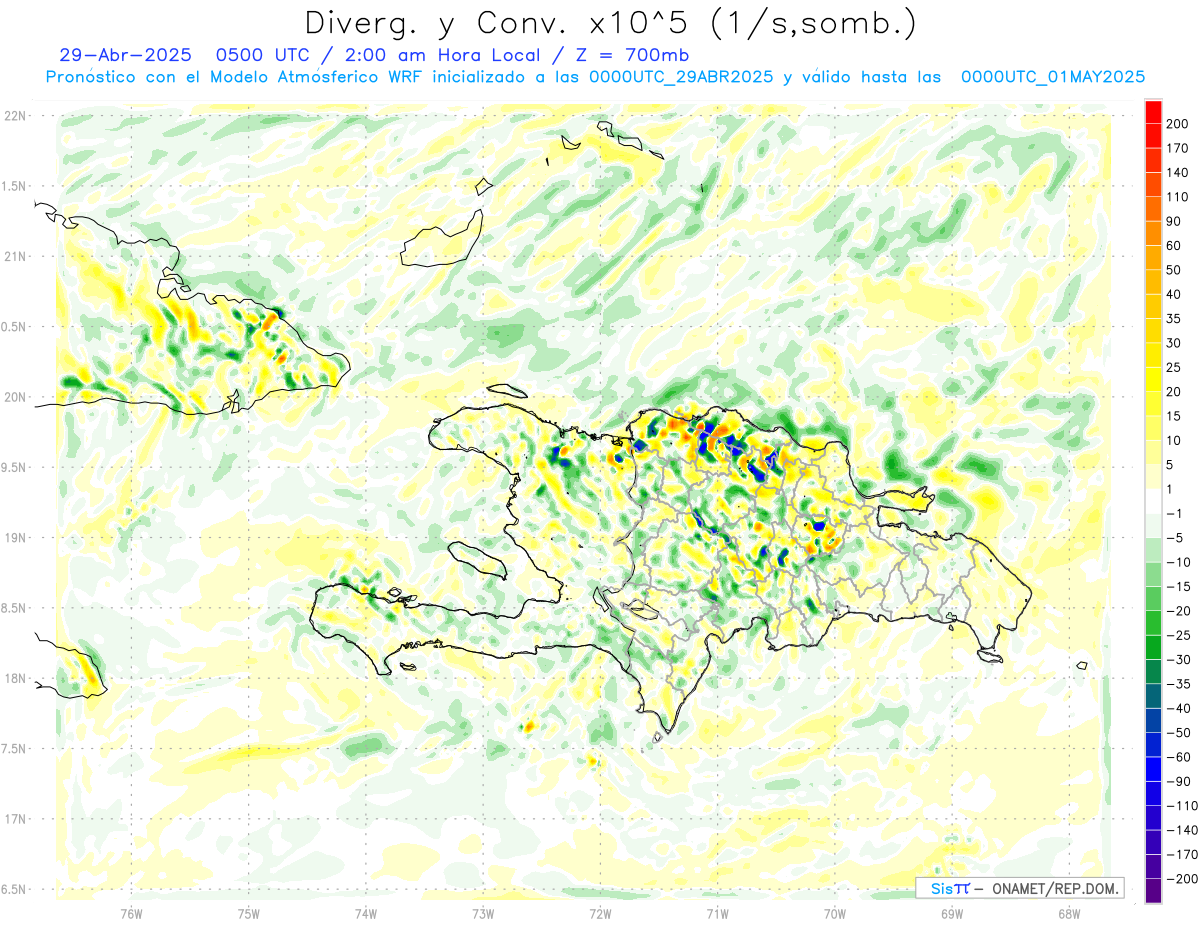Click the "-140" color scale value
Image resolution: width=1200 pixels, height=927 pixels.
click(1182, 830)
